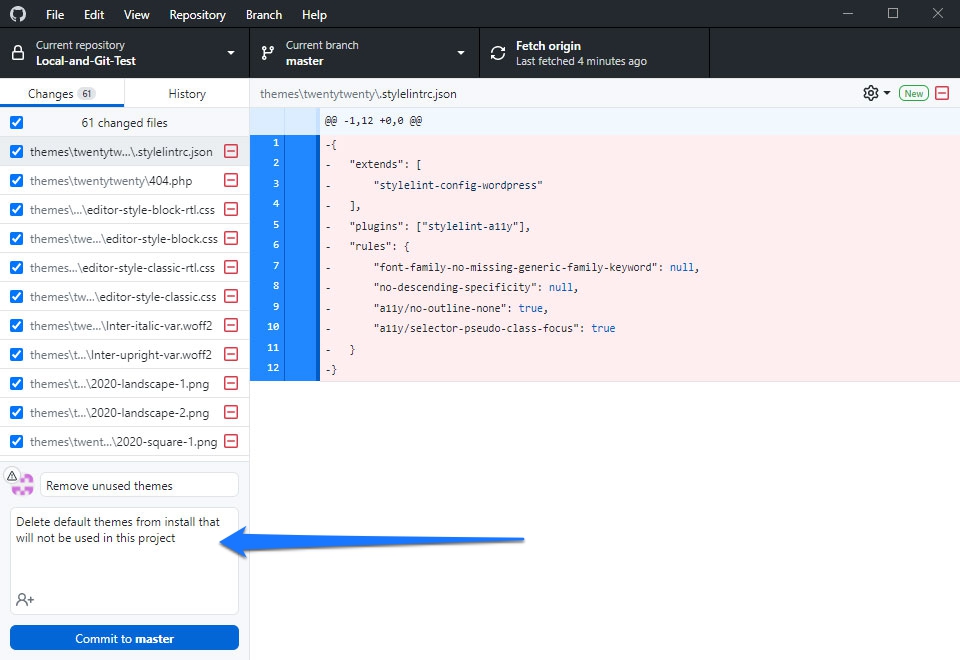
Task: Click deleted status icon for editor-style-block.css
Action: click(x=231, y=238)
